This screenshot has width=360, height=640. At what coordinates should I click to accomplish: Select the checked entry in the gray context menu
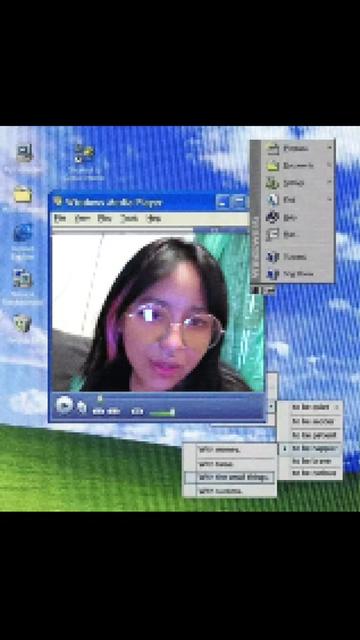tap(310, 448)
